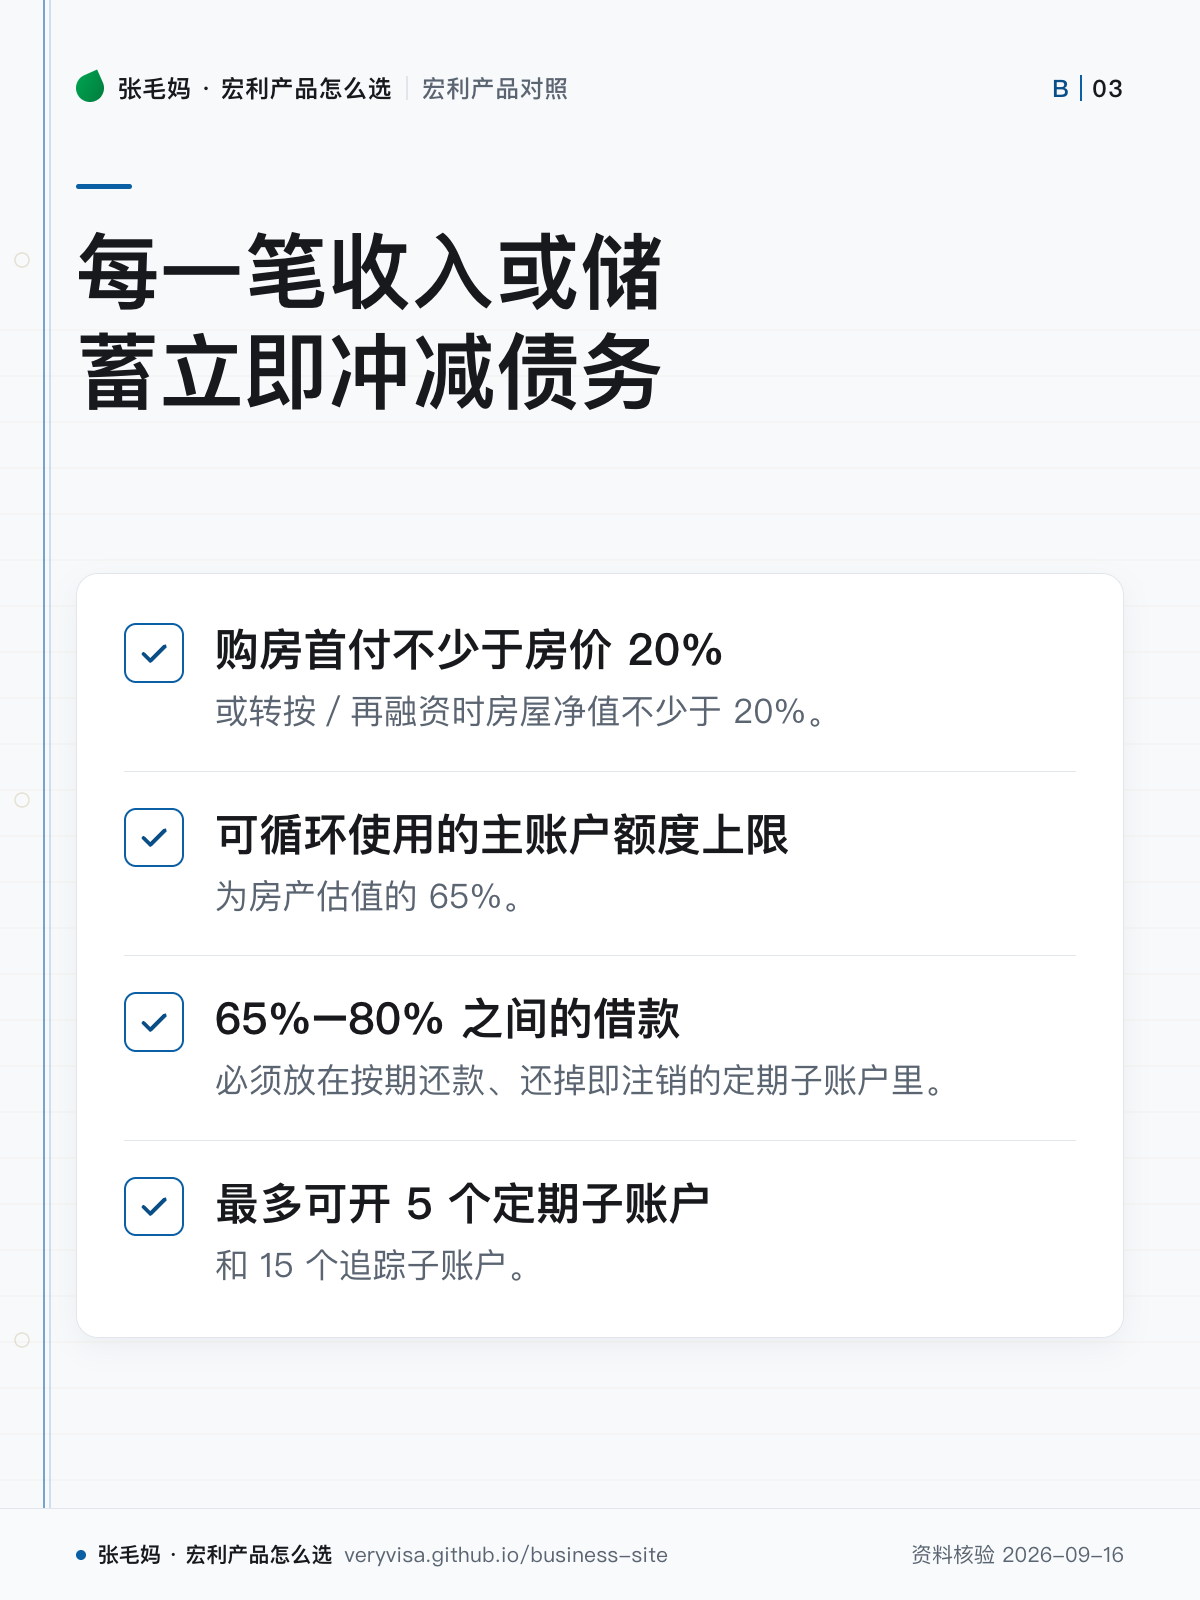The image size is (1200, 1600).
Task: Toggle checkbox for 最多可开 5 个定期子账户
Action: (154, 1206)
